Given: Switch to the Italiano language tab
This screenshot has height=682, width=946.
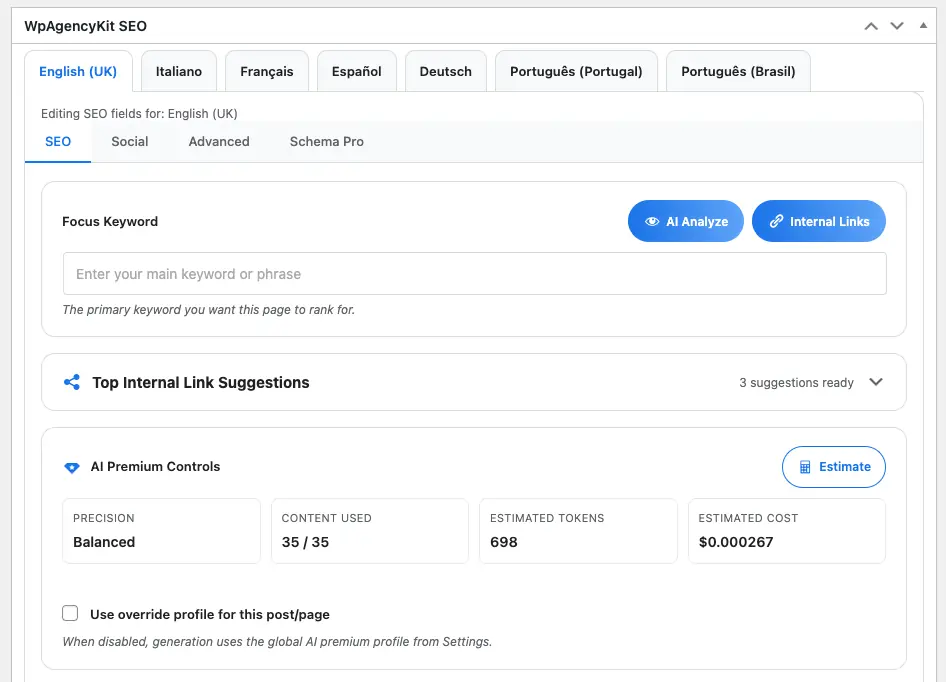Looking at the screenshot, I should pyautogui.click(x=179, y=71).
